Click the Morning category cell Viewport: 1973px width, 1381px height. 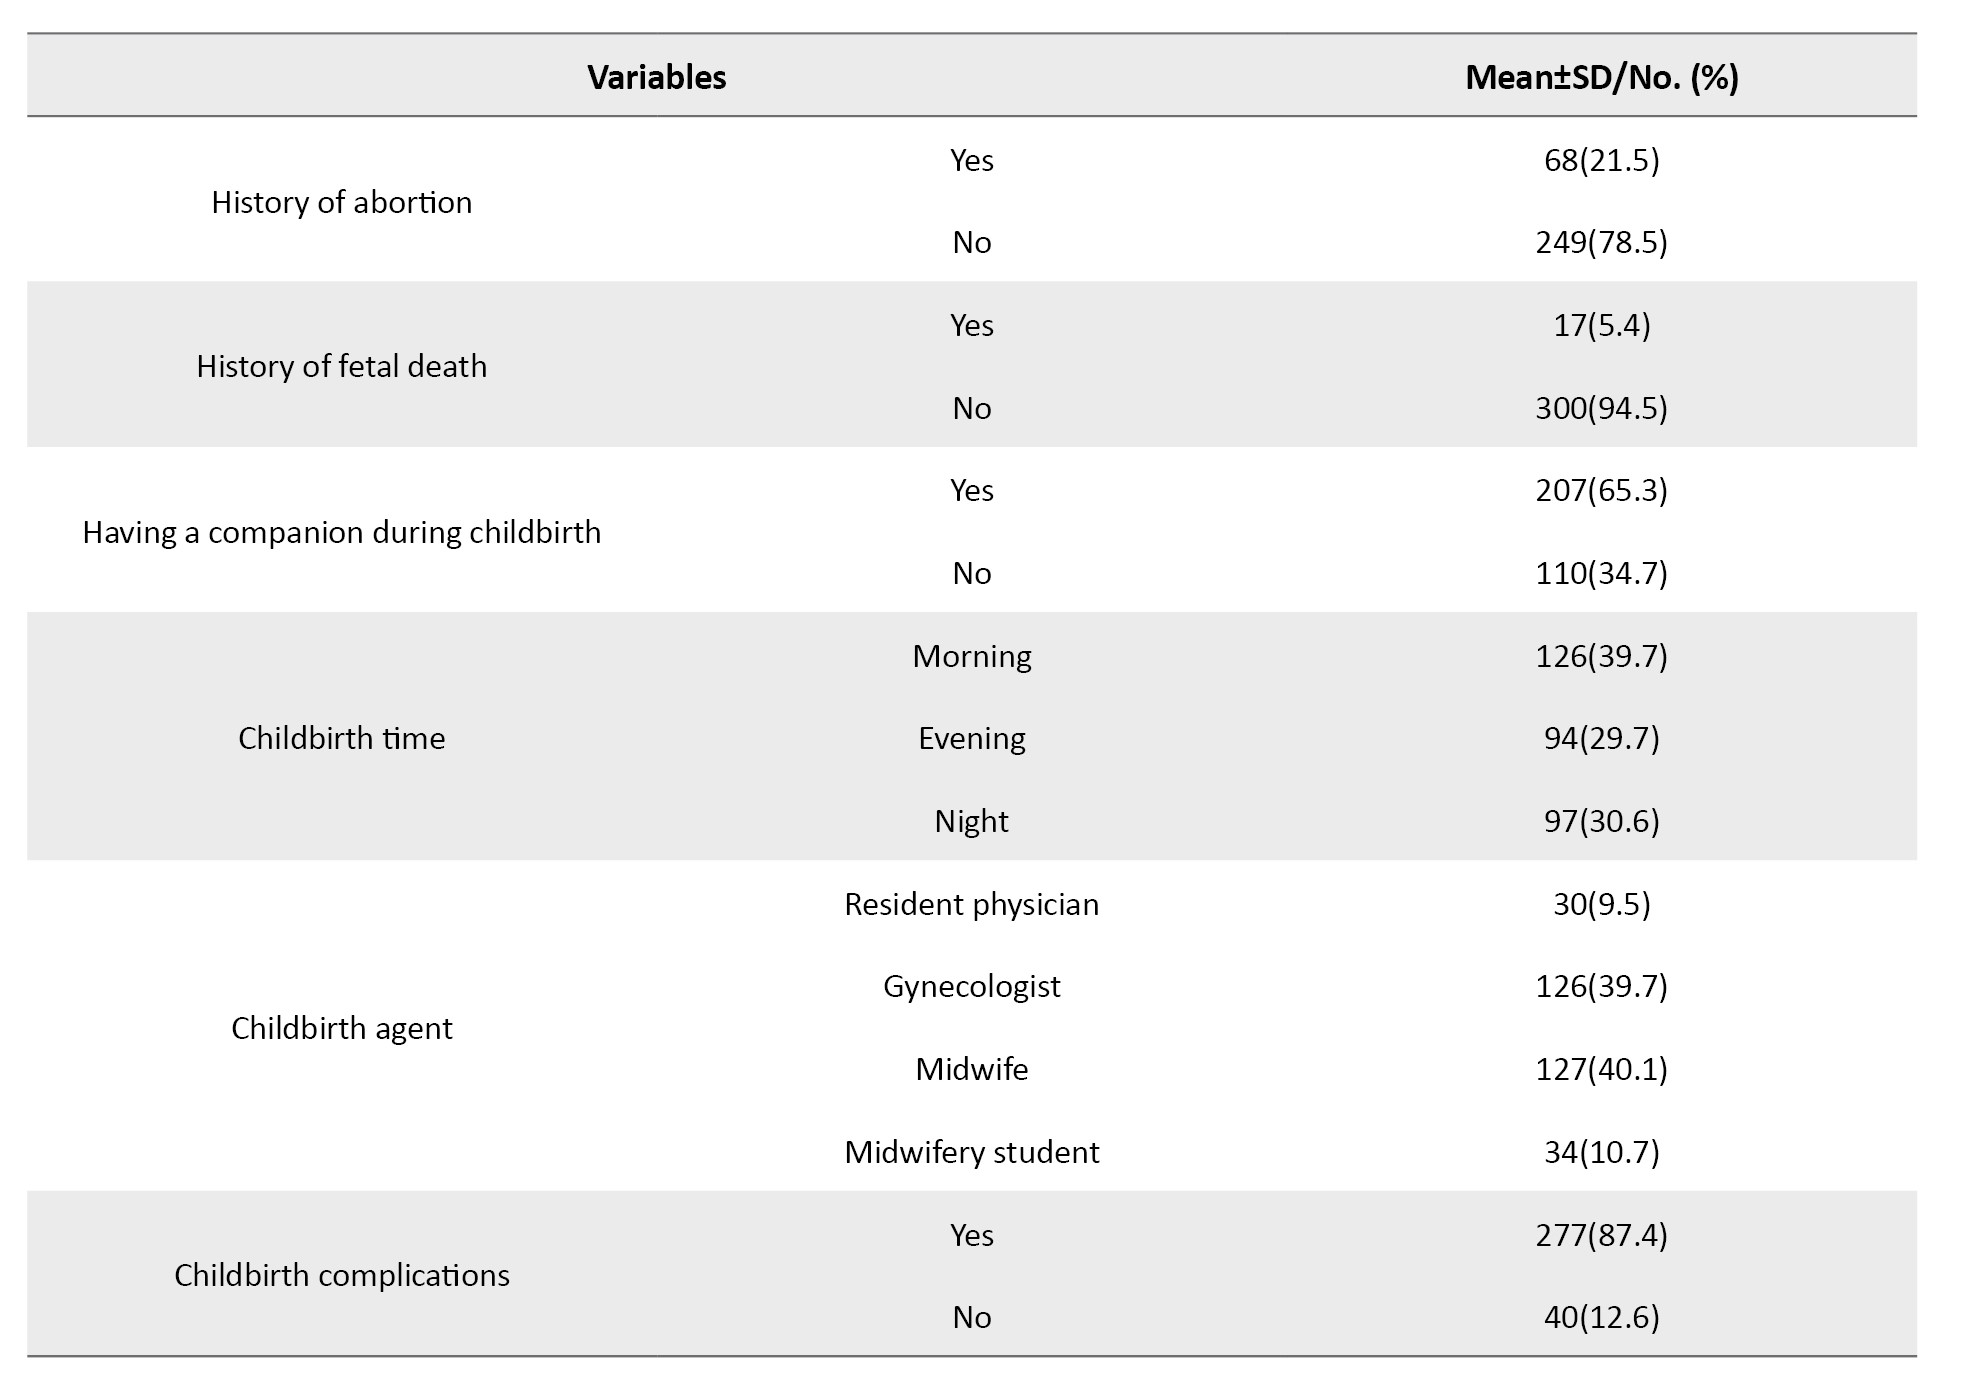971,656
